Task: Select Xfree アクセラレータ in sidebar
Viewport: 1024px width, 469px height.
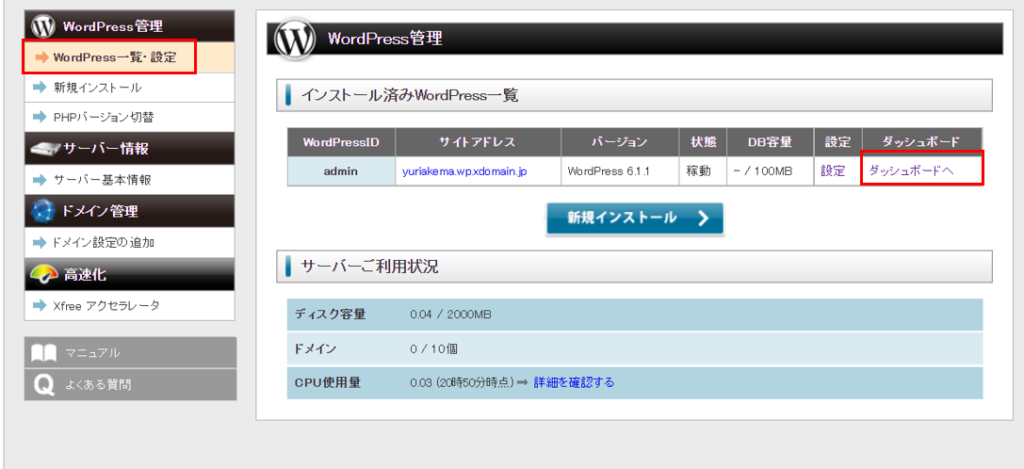Action: click(x=106, y=305)
